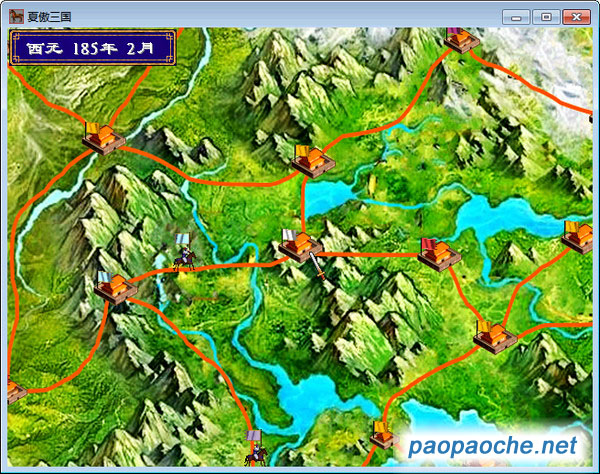This screenshot has width=600, height=474.
Task: Close the 夏傲三国 game window
Action: point(576,17)
